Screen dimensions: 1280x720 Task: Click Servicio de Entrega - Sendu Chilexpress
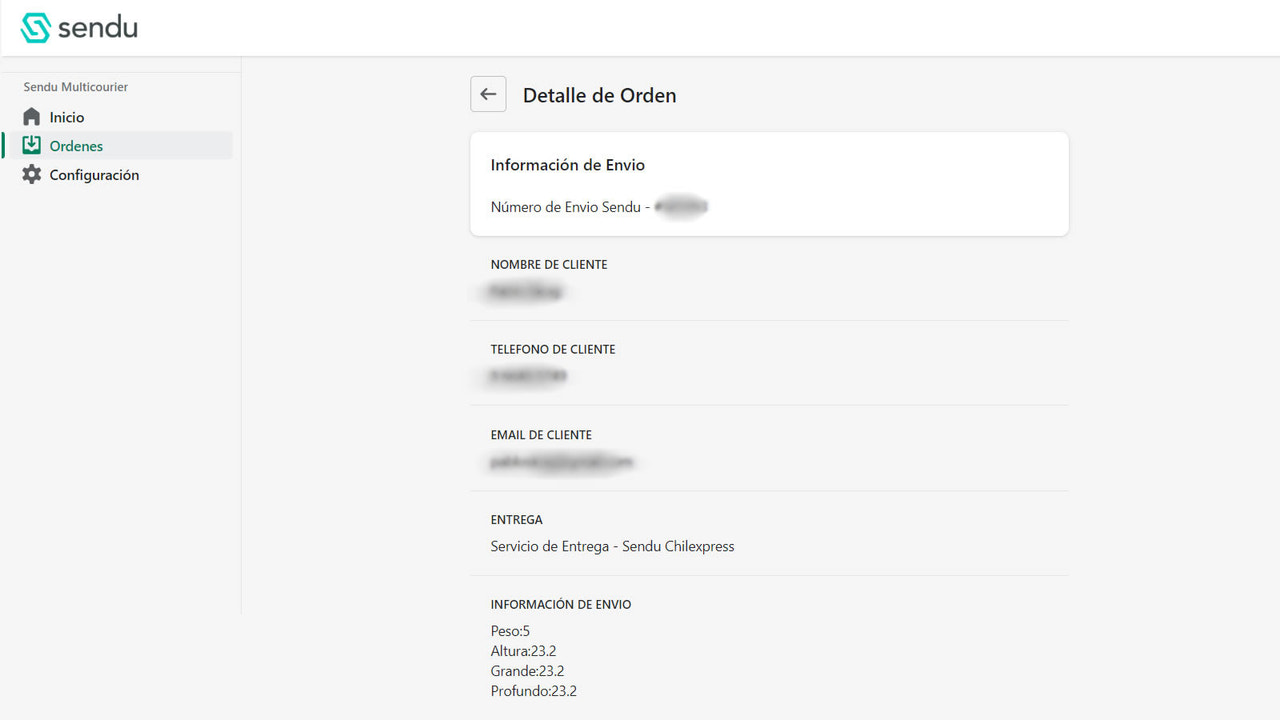[x=613, y=547]
